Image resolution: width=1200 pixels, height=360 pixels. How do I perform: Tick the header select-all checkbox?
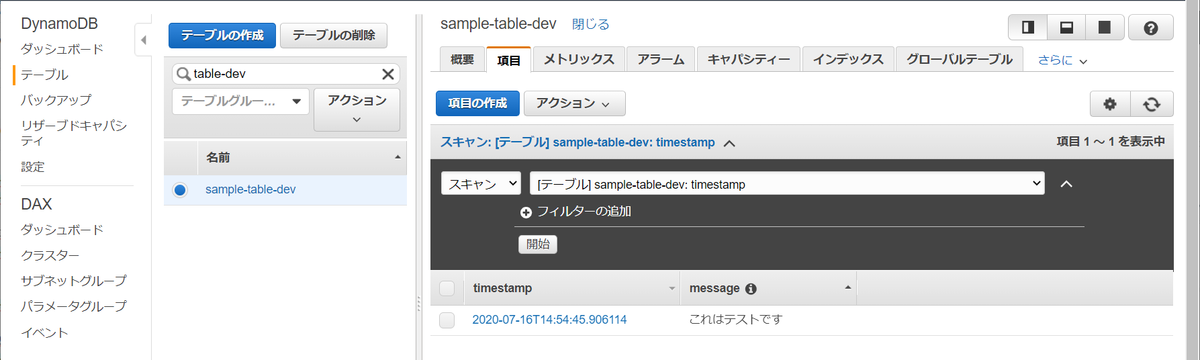(x=447, y=288)
